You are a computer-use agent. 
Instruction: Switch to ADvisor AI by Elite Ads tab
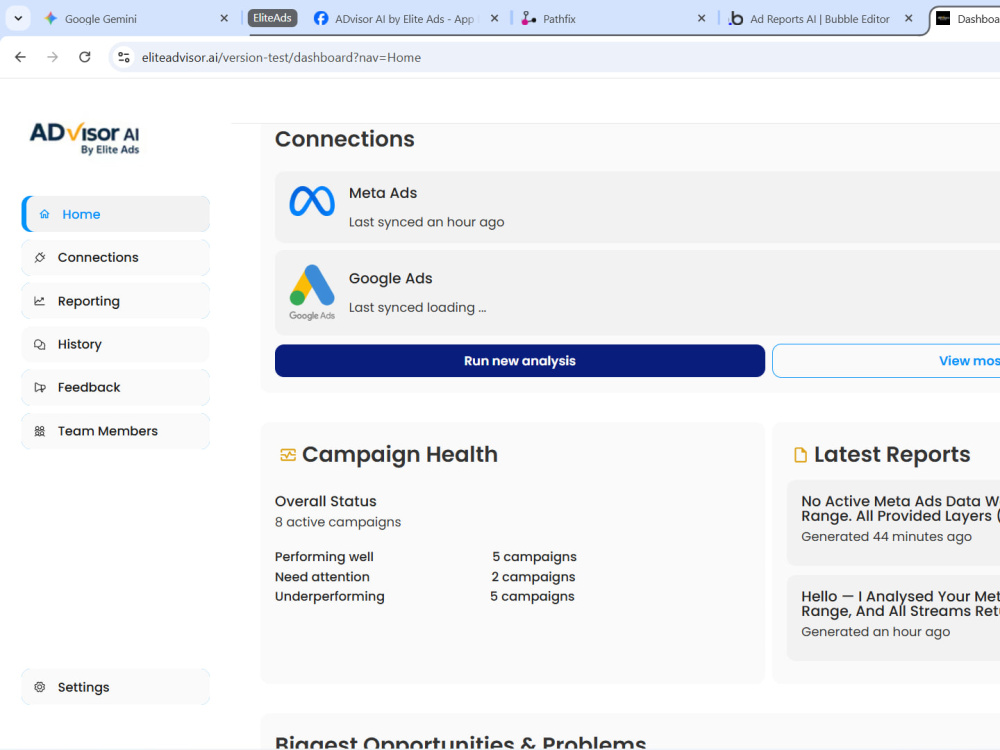406,18
